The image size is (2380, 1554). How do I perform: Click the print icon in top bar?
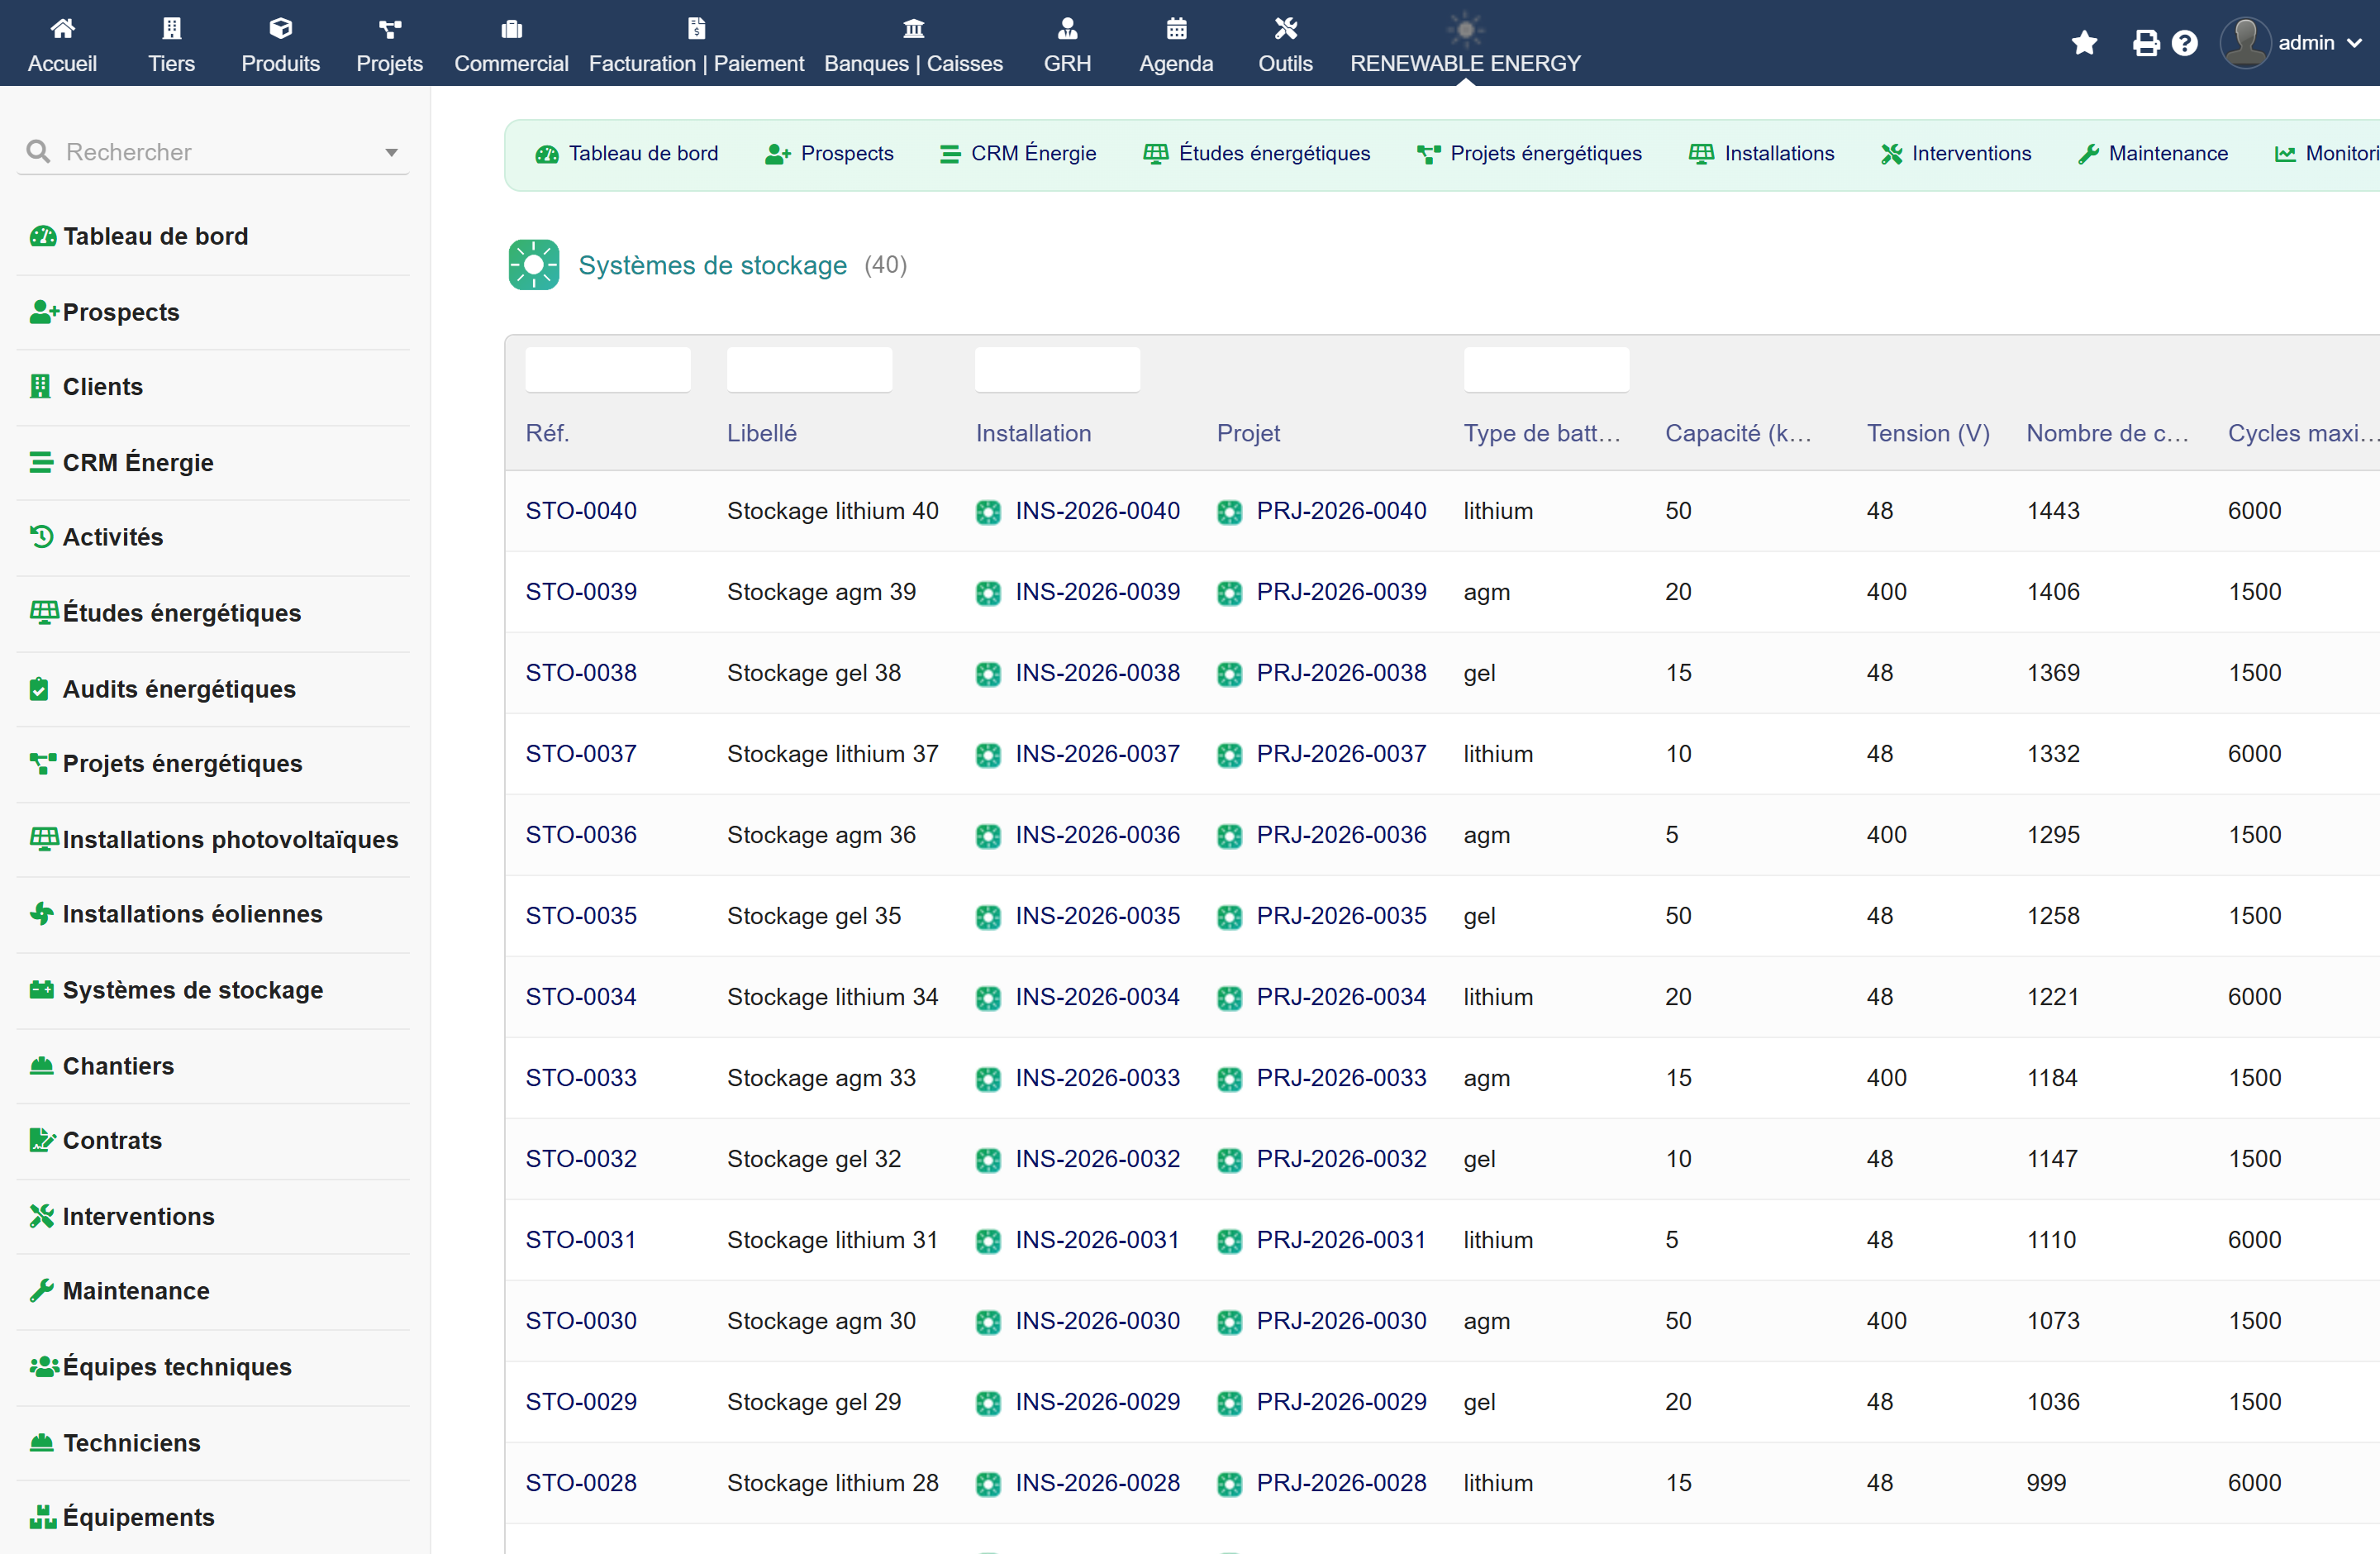(2144, 43)
